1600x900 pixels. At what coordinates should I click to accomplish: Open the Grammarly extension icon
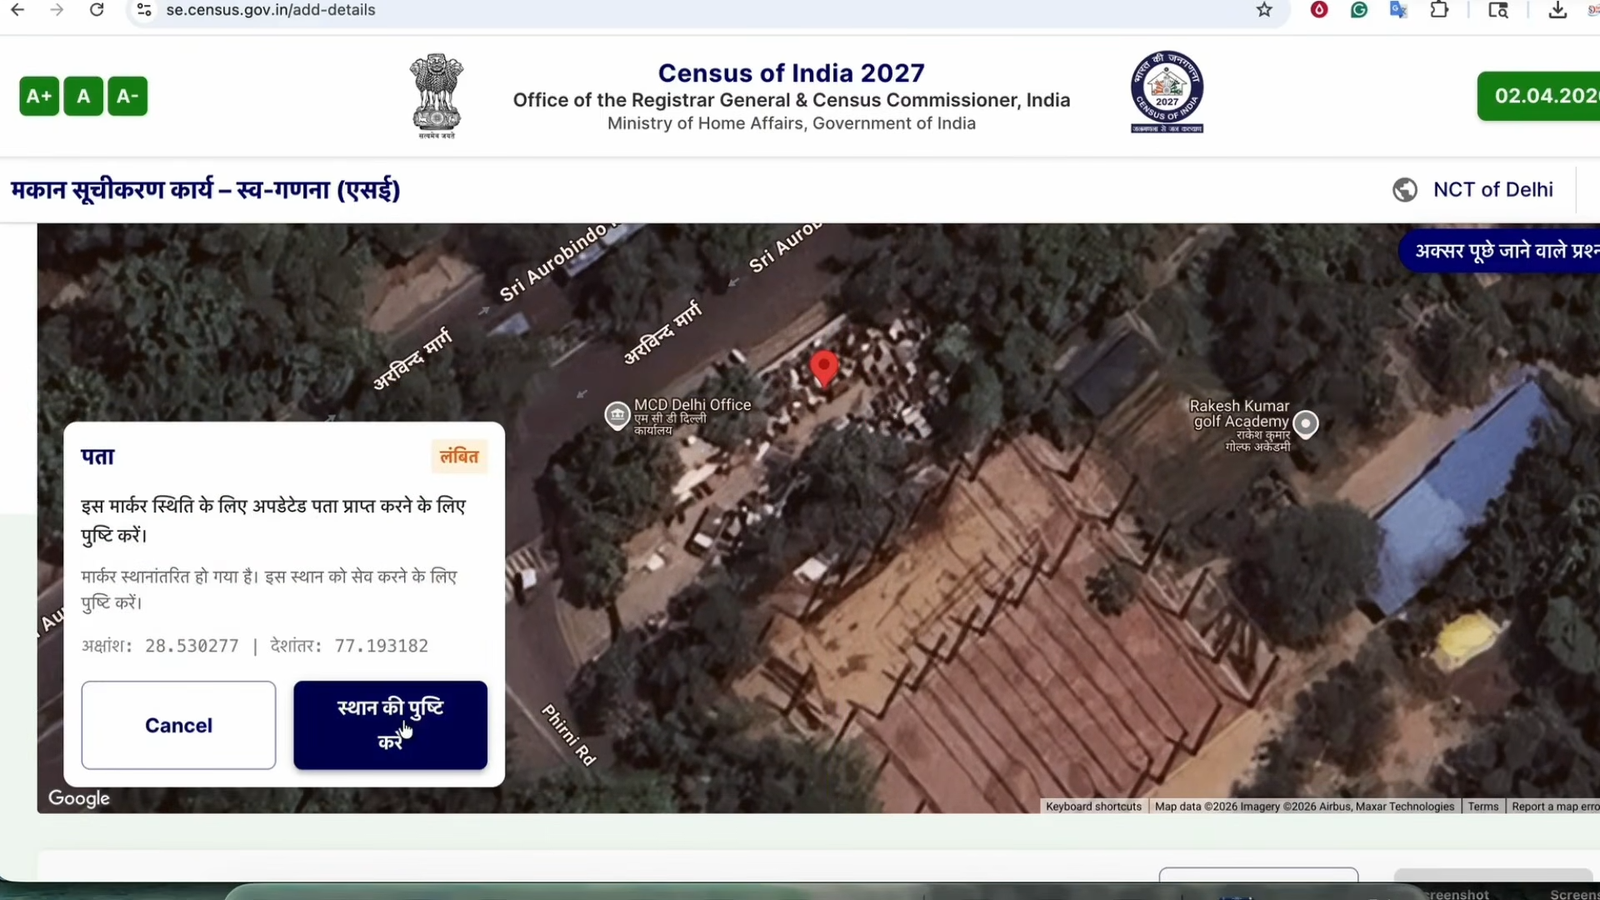pos(1358,10)
